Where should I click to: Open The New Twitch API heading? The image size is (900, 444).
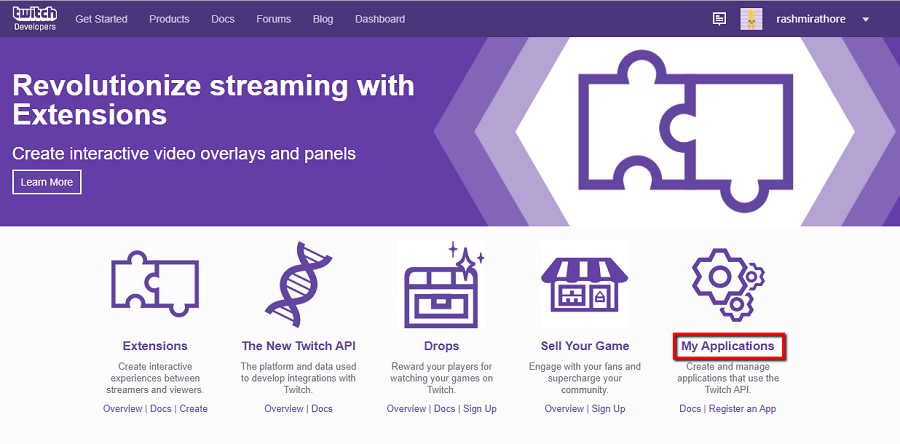point(298,346)
